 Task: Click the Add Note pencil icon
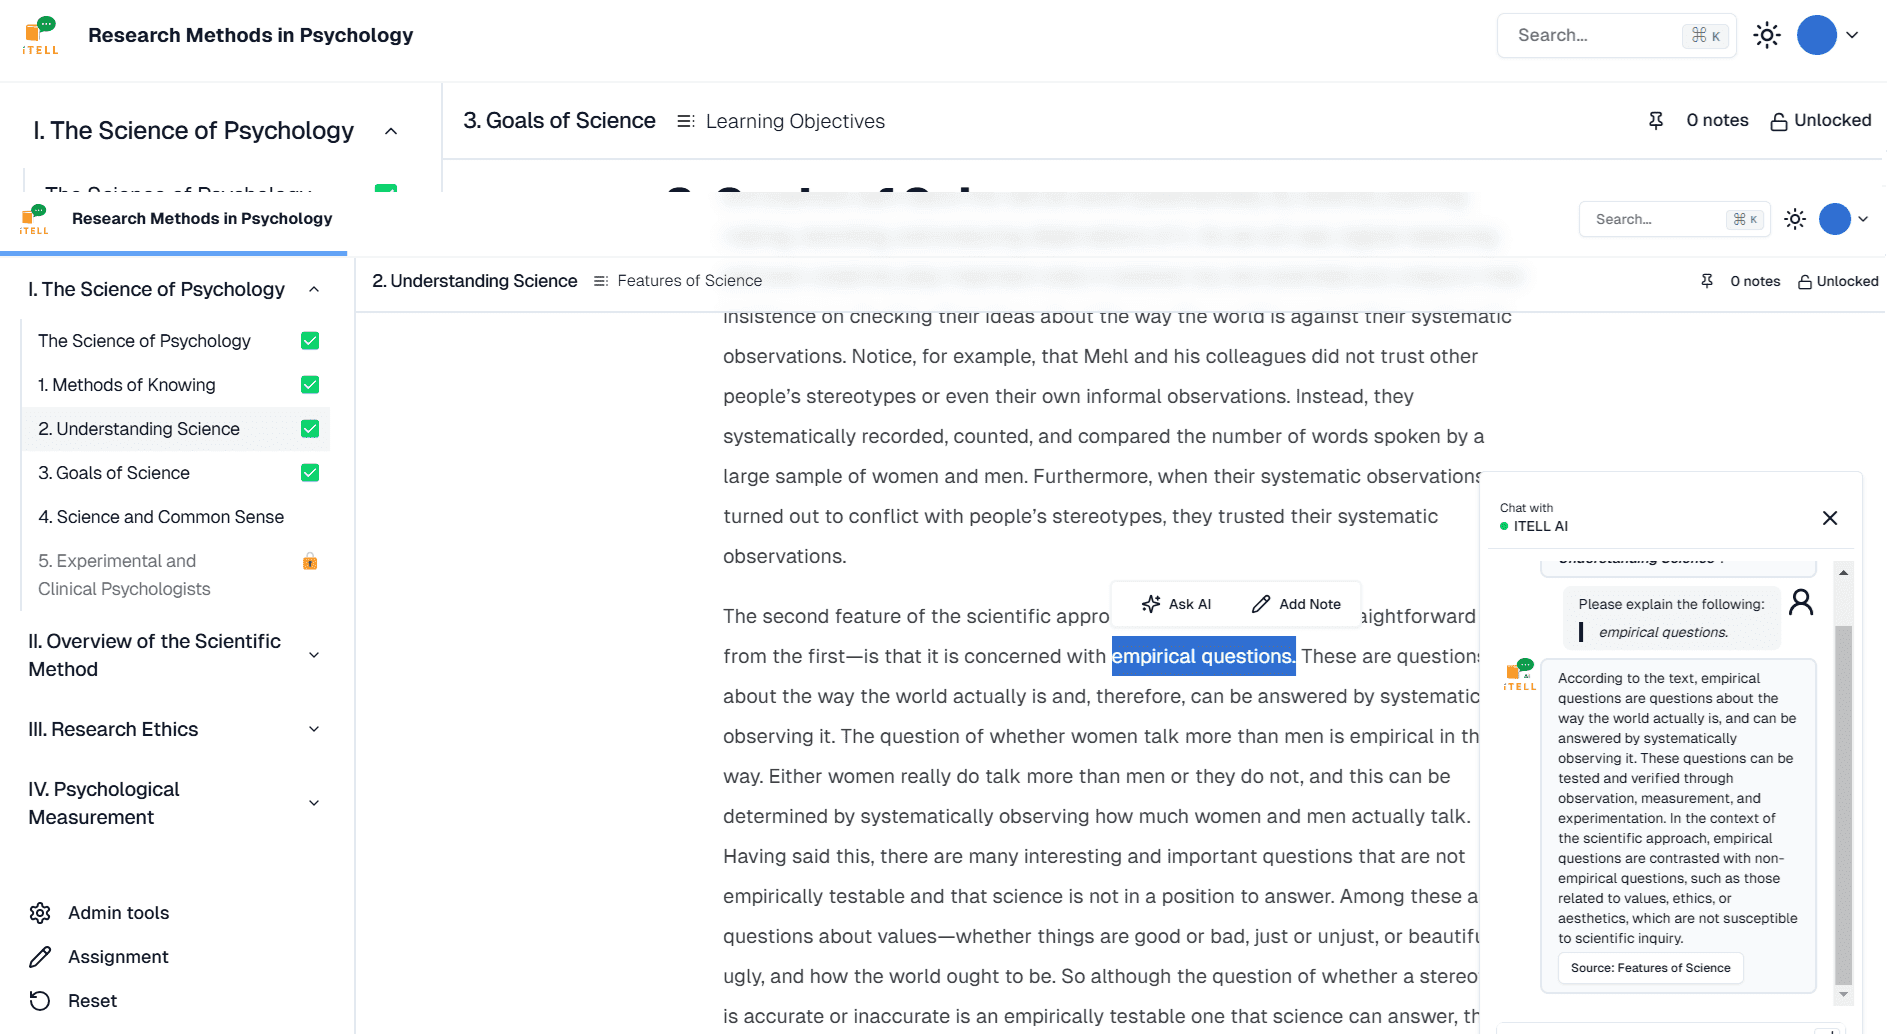[x=1261, y=604]
